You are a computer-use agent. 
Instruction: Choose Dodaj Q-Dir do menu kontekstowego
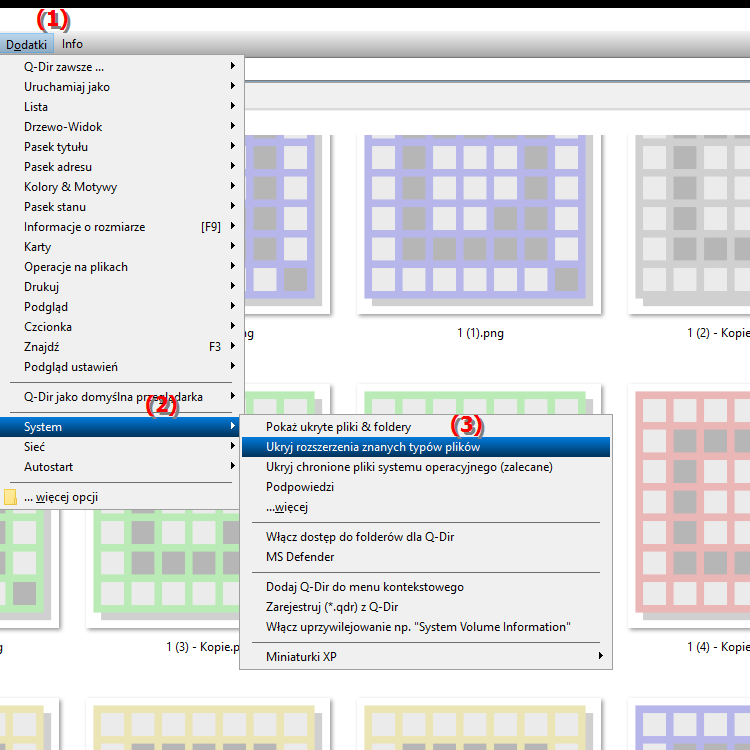coord(426,587)
